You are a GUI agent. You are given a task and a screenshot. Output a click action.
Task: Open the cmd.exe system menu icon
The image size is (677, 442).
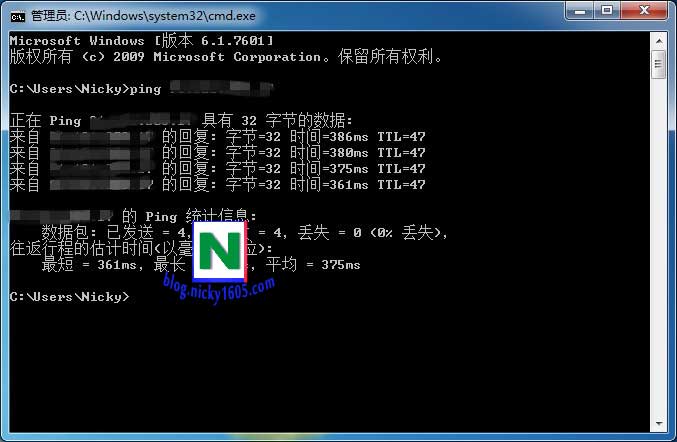18,16
